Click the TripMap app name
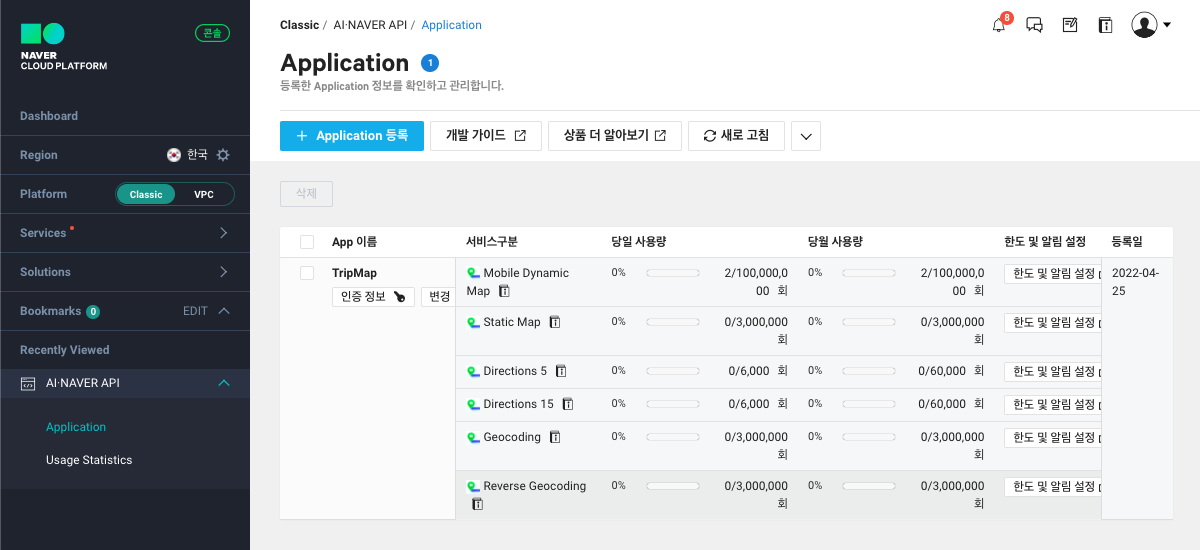Viewport: 1200px width, 550px height. tap(354, 273)
